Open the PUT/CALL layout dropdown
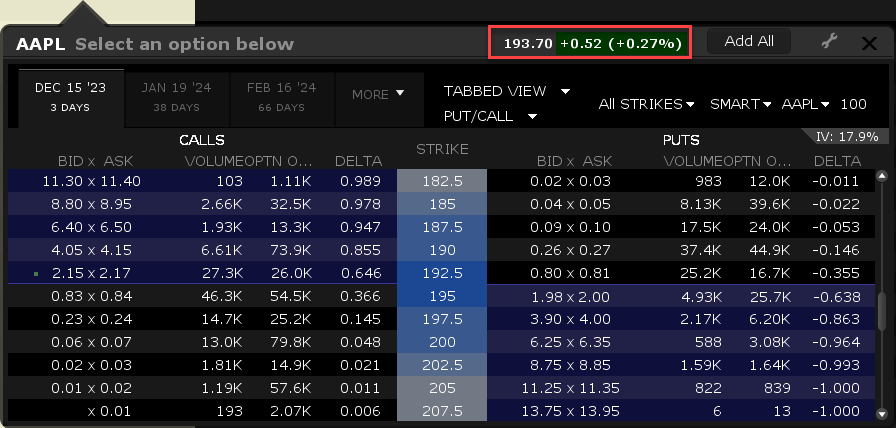The image size is (896, 428). click(490, 117)
